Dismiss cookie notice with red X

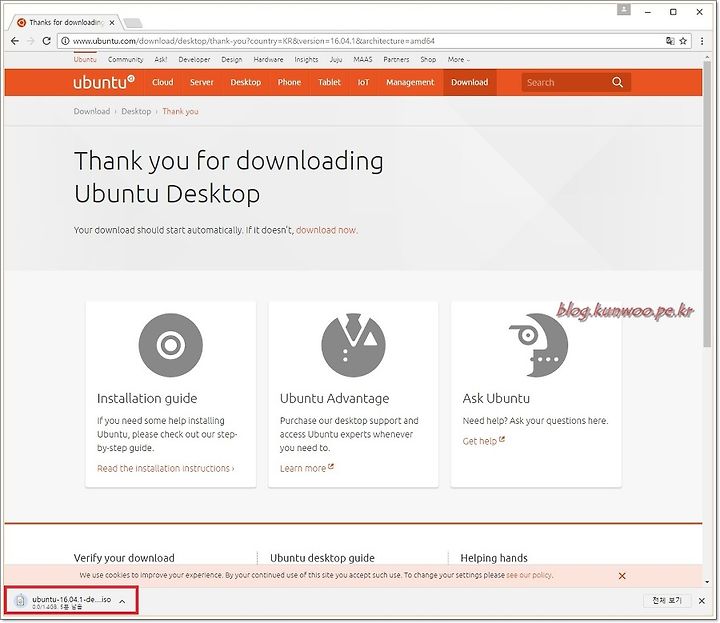622,576
